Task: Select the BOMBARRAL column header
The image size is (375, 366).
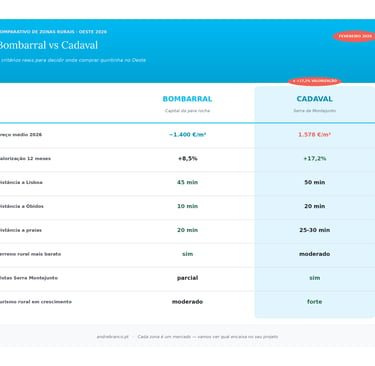Action: [x=187, y=99]
